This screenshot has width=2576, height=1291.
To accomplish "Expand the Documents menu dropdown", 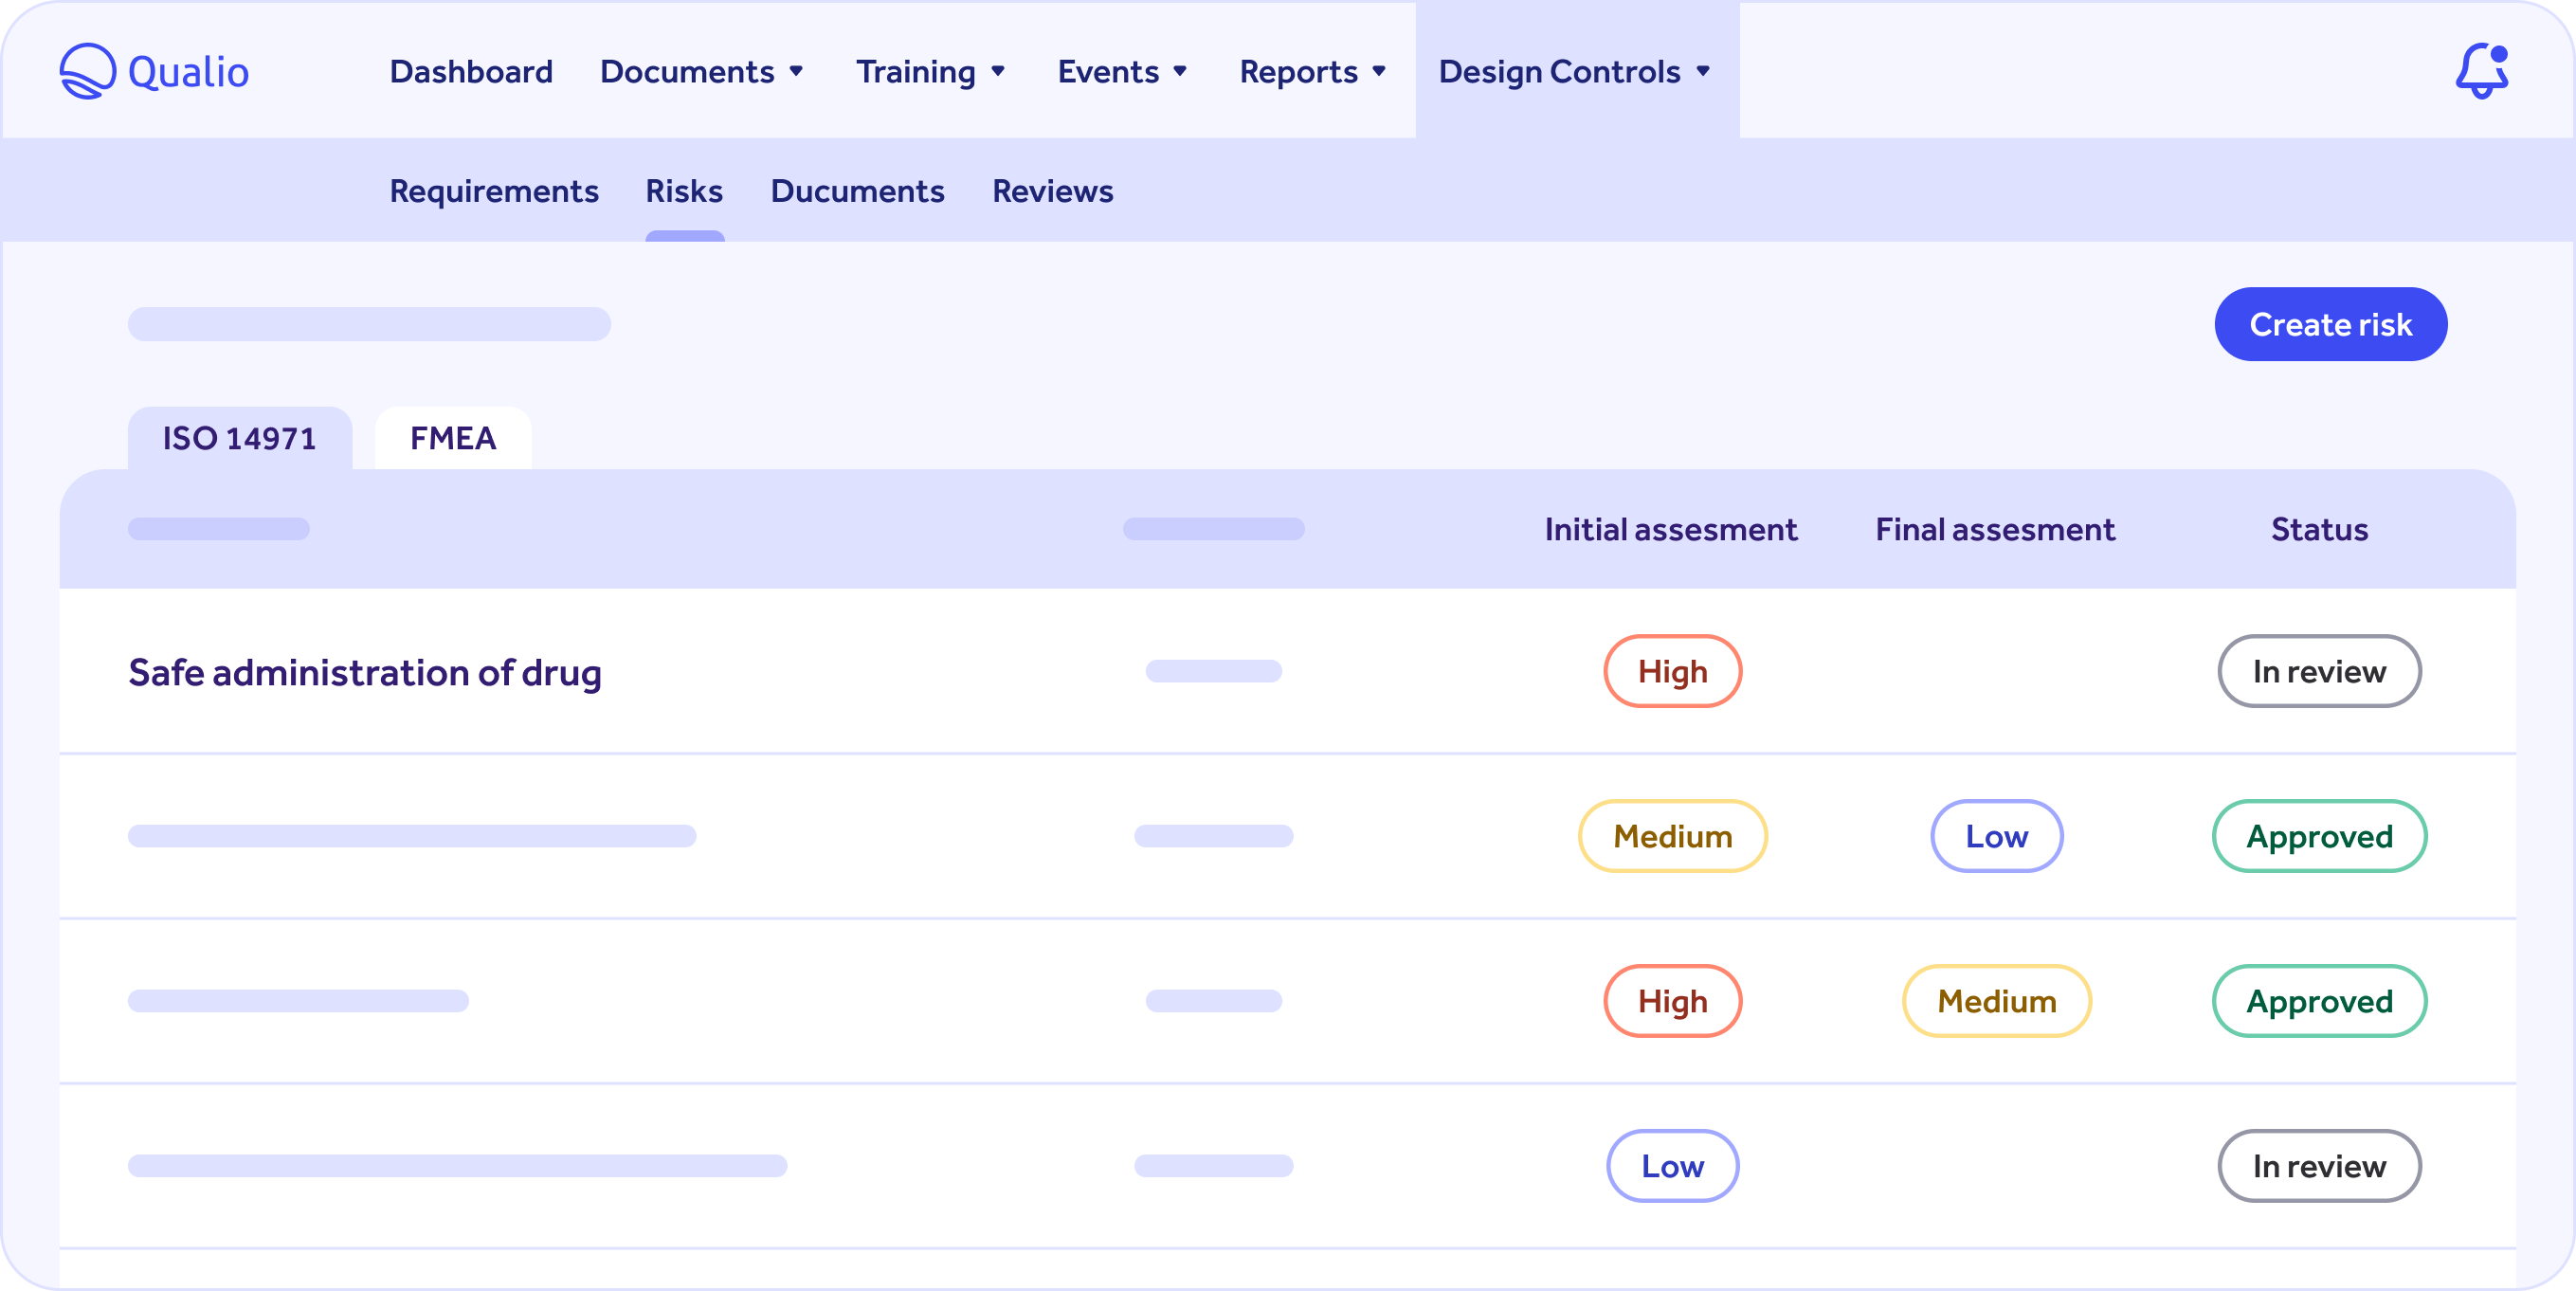I will (x=701, y=71).
